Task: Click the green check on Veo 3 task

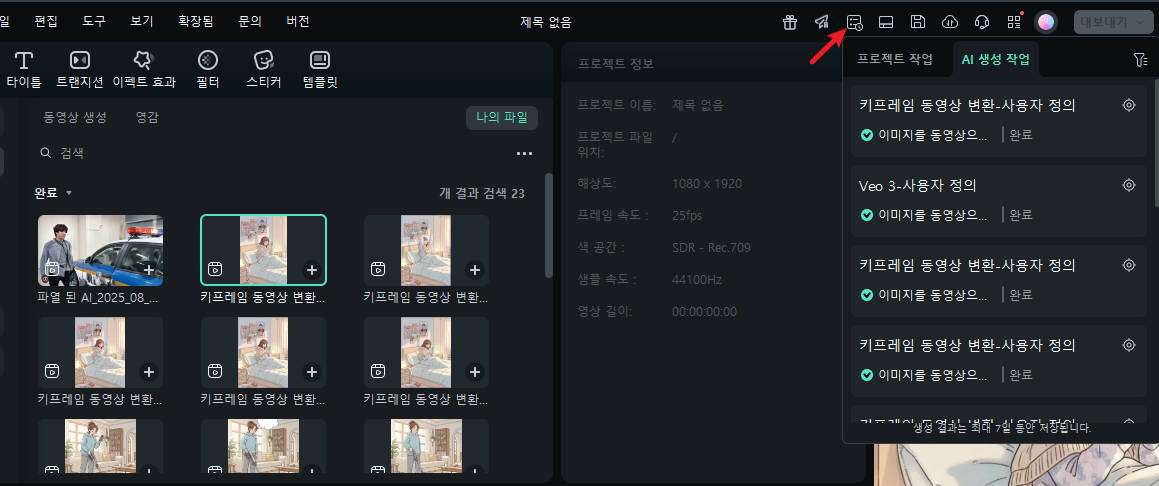Action: (x=867, y=215)
